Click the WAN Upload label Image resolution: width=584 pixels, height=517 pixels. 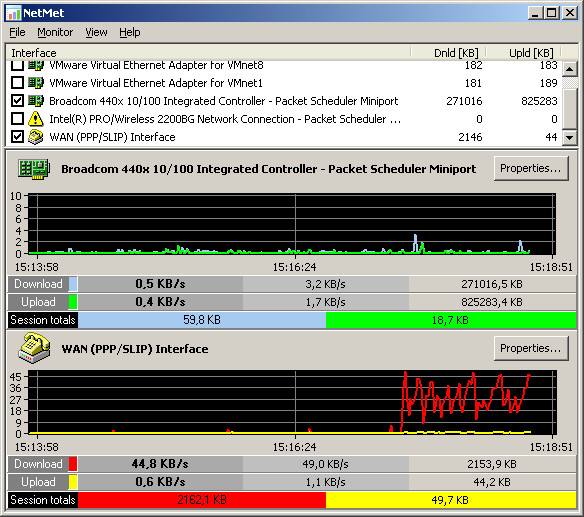click(x=38, y=482)
